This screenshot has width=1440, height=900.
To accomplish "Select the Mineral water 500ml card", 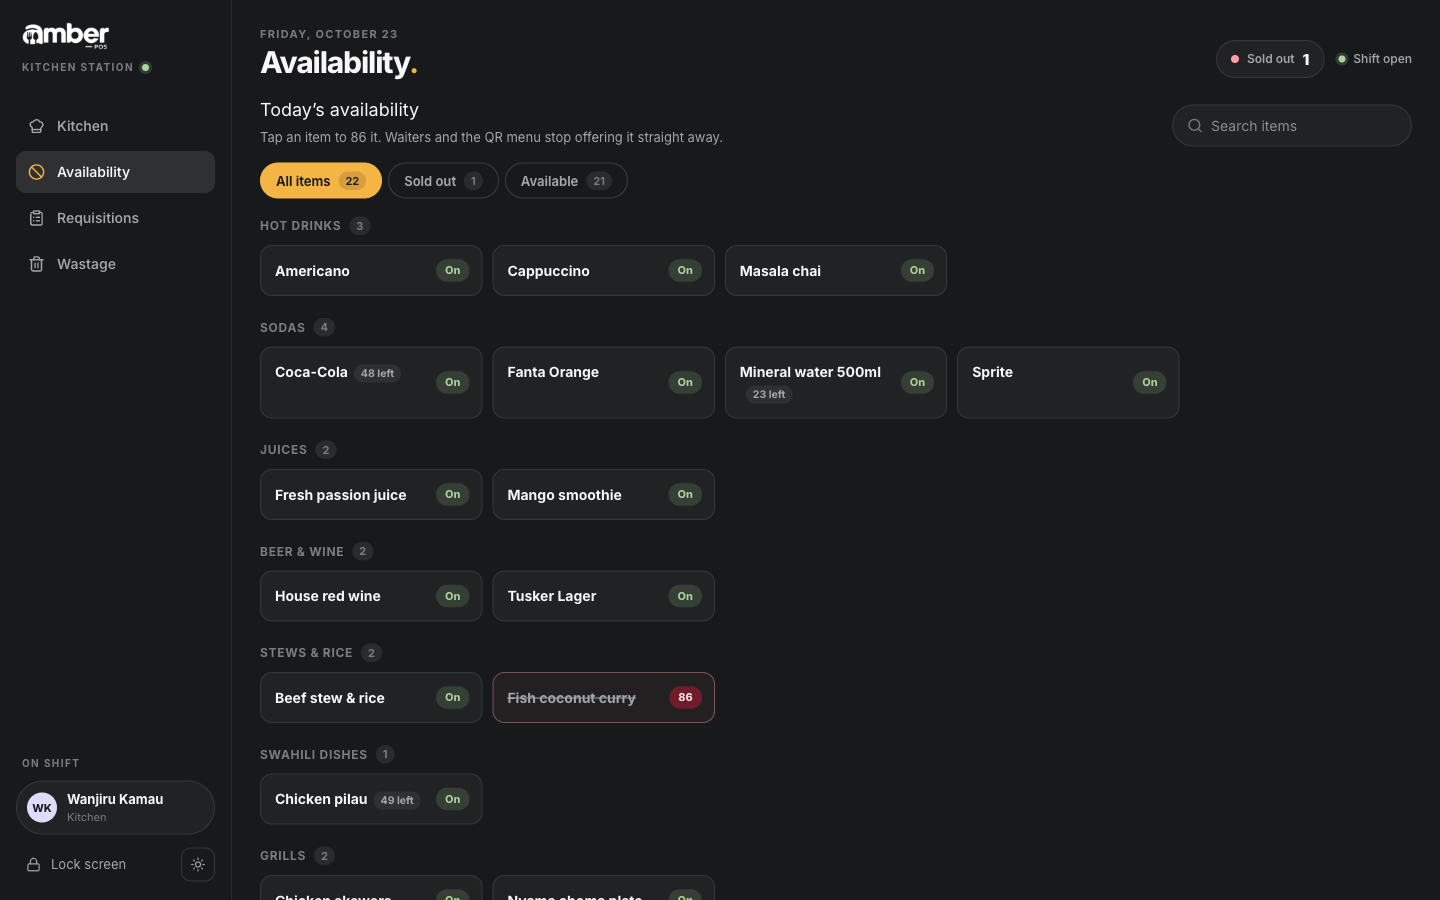I will (836, 383).
